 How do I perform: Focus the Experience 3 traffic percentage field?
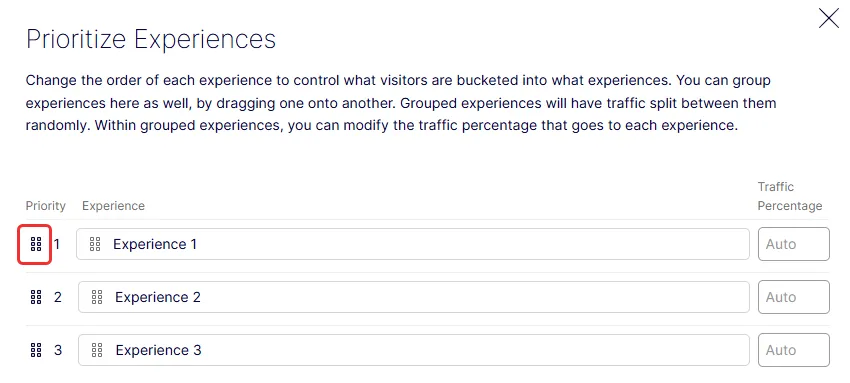[794, 350]
